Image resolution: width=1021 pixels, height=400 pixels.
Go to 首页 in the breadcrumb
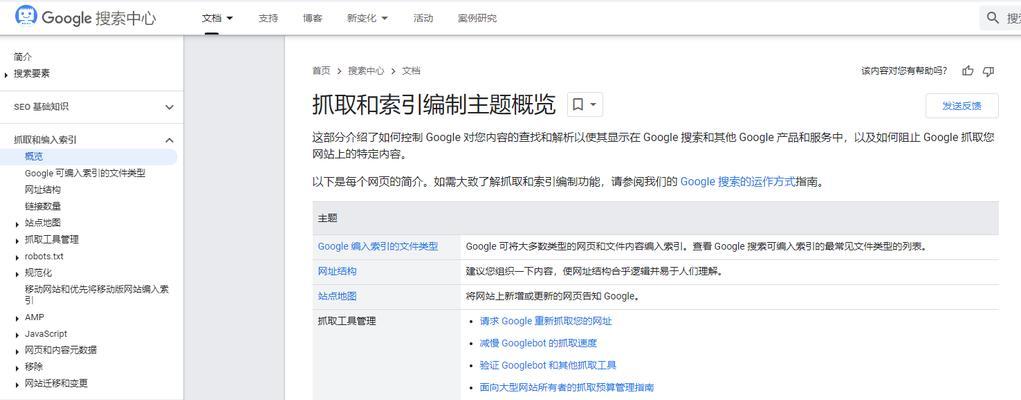point(321,71)
